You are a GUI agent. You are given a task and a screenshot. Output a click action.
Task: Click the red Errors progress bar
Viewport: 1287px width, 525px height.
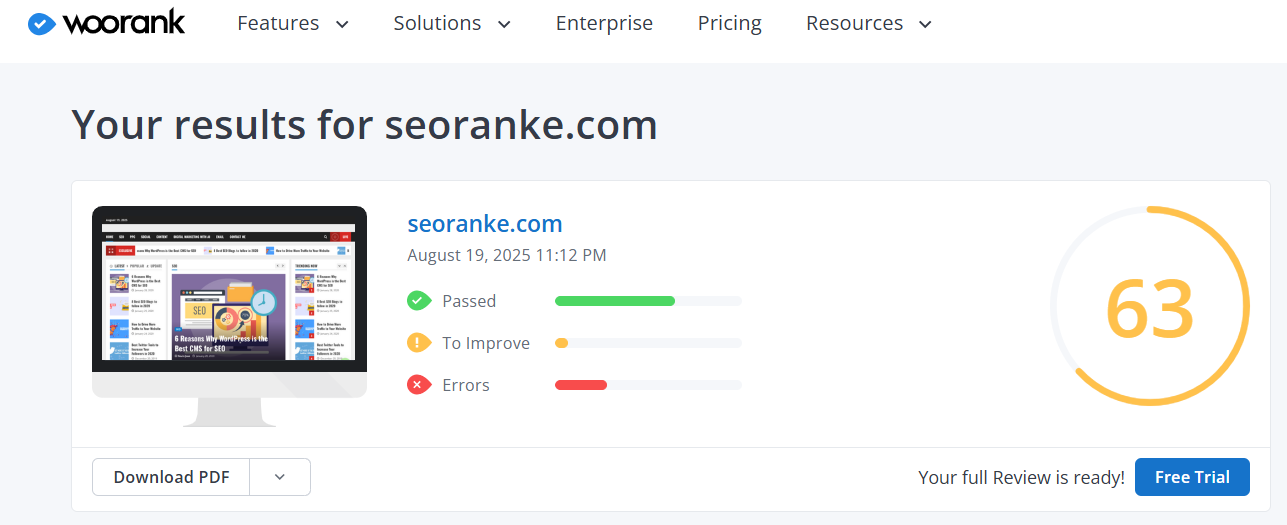(x=581, y=385)
